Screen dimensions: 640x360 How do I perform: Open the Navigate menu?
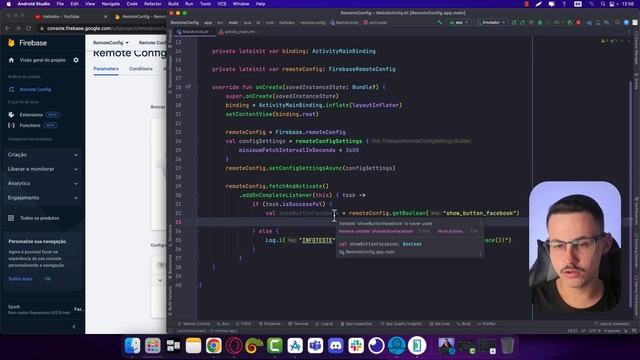[x=111, y=4]
